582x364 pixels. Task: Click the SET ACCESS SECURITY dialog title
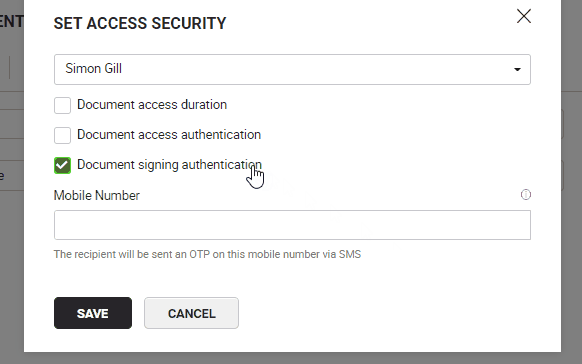(140, 23)
